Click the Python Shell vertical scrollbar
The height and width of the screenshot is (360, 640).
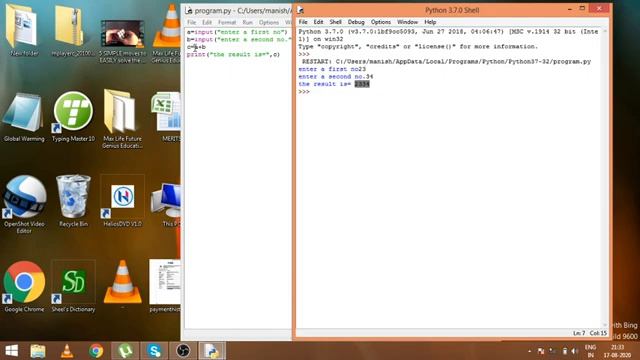(x=605, y=178)
